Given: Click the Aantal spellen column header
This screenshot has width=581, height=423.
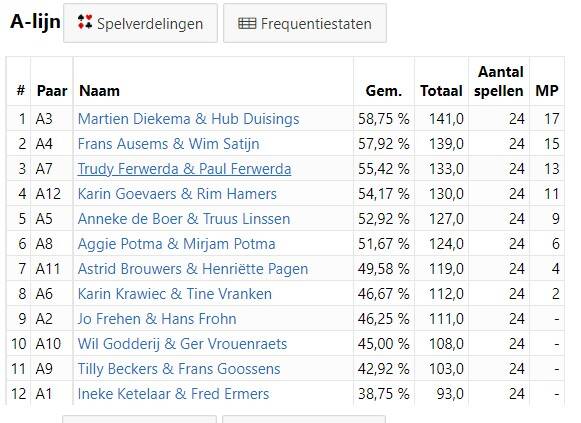Looking at the screenshot, I should [499, 81].
